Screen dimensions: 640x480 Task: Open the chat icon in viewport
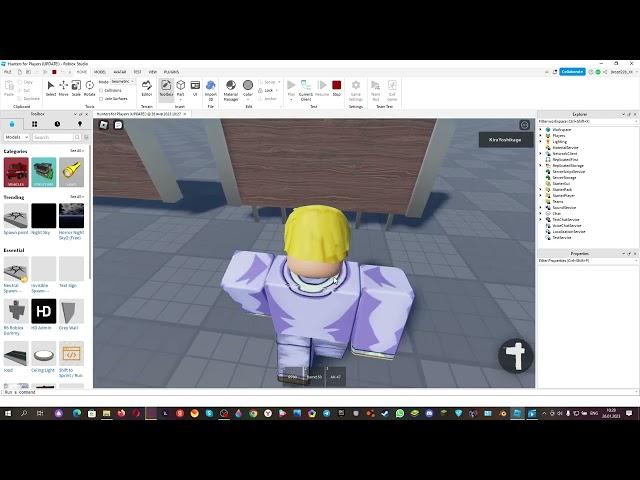[118, 125]
